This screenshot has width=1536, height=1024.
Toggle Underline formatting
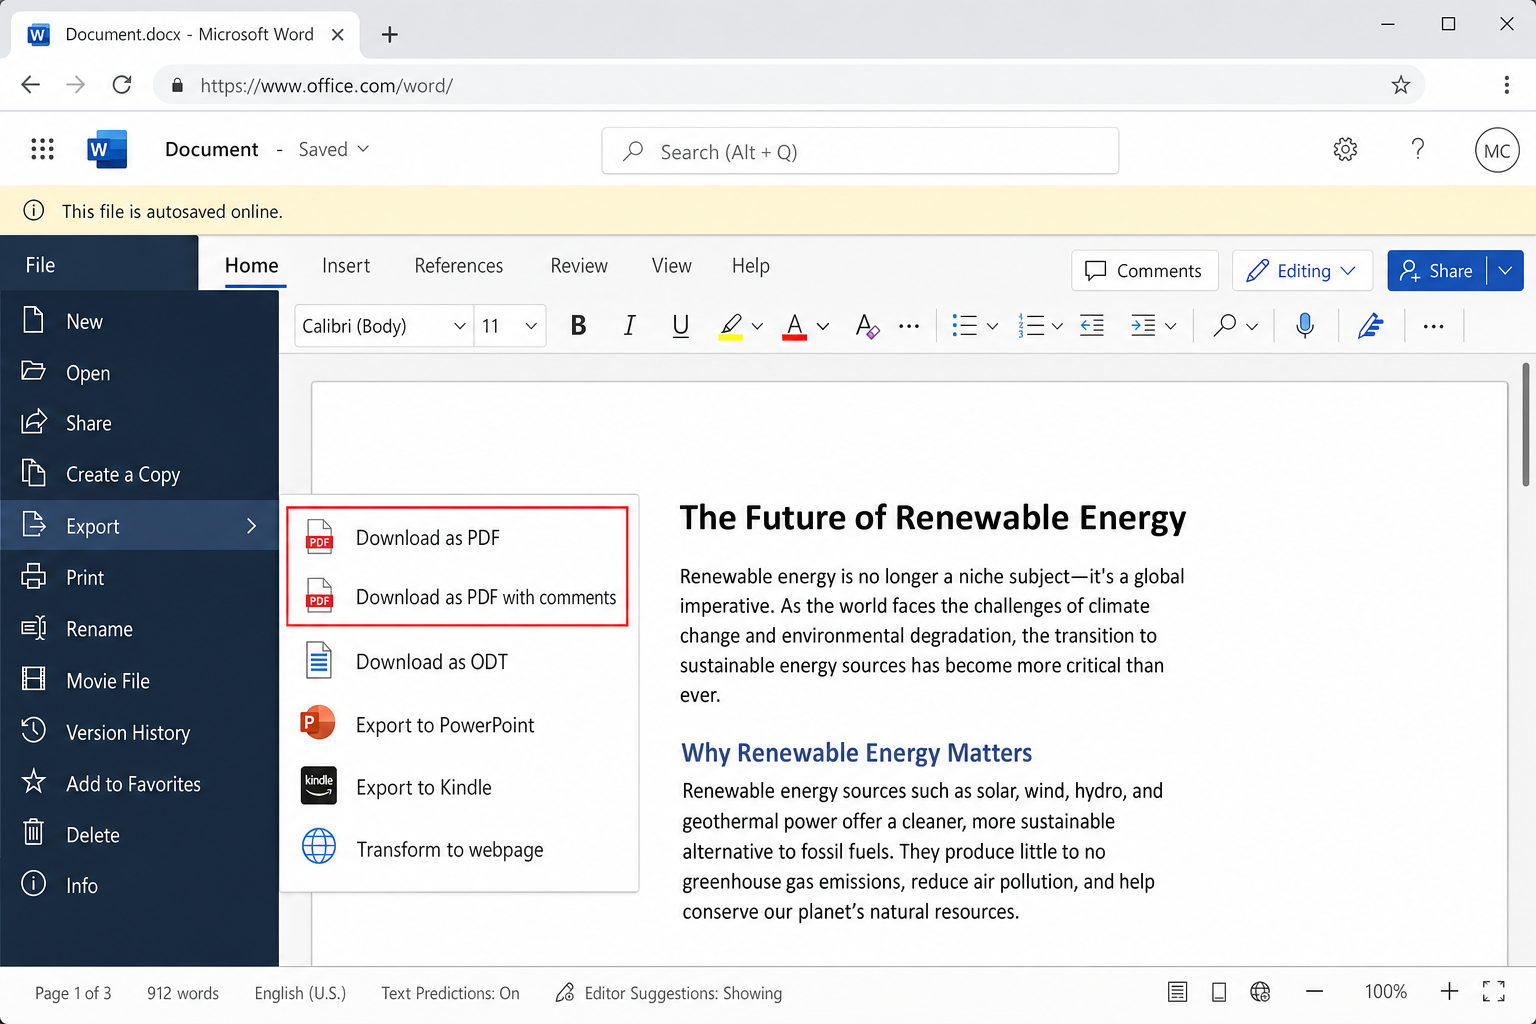coord(680,326)
